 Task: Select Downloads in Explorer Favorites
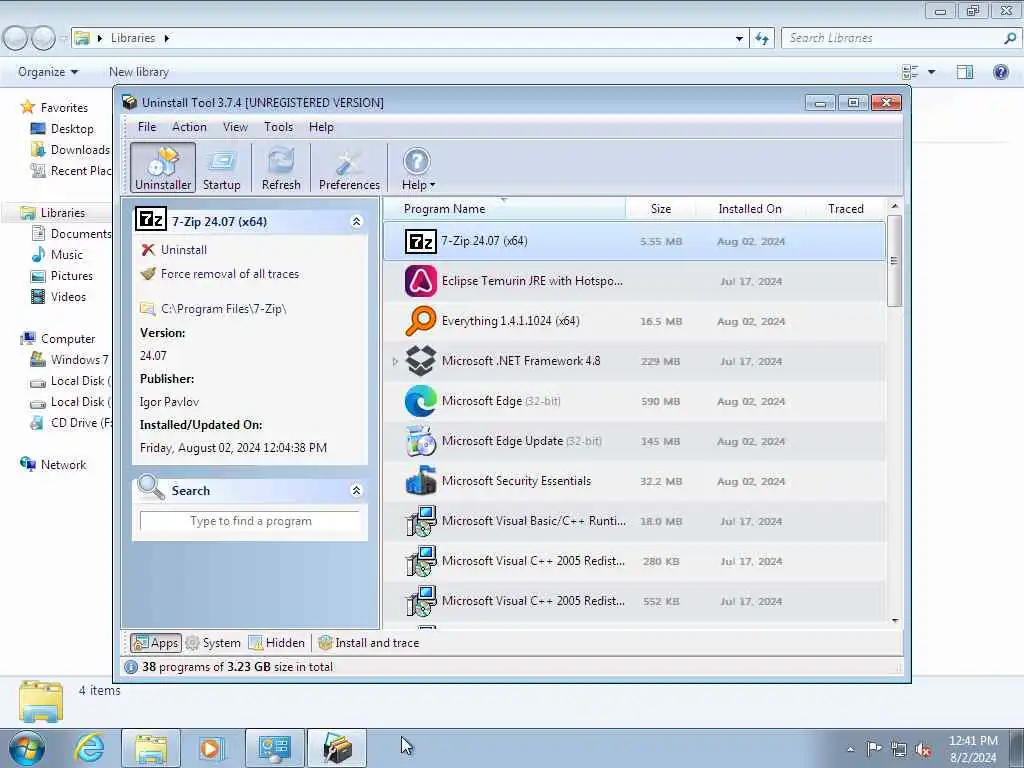coord(71,150)
